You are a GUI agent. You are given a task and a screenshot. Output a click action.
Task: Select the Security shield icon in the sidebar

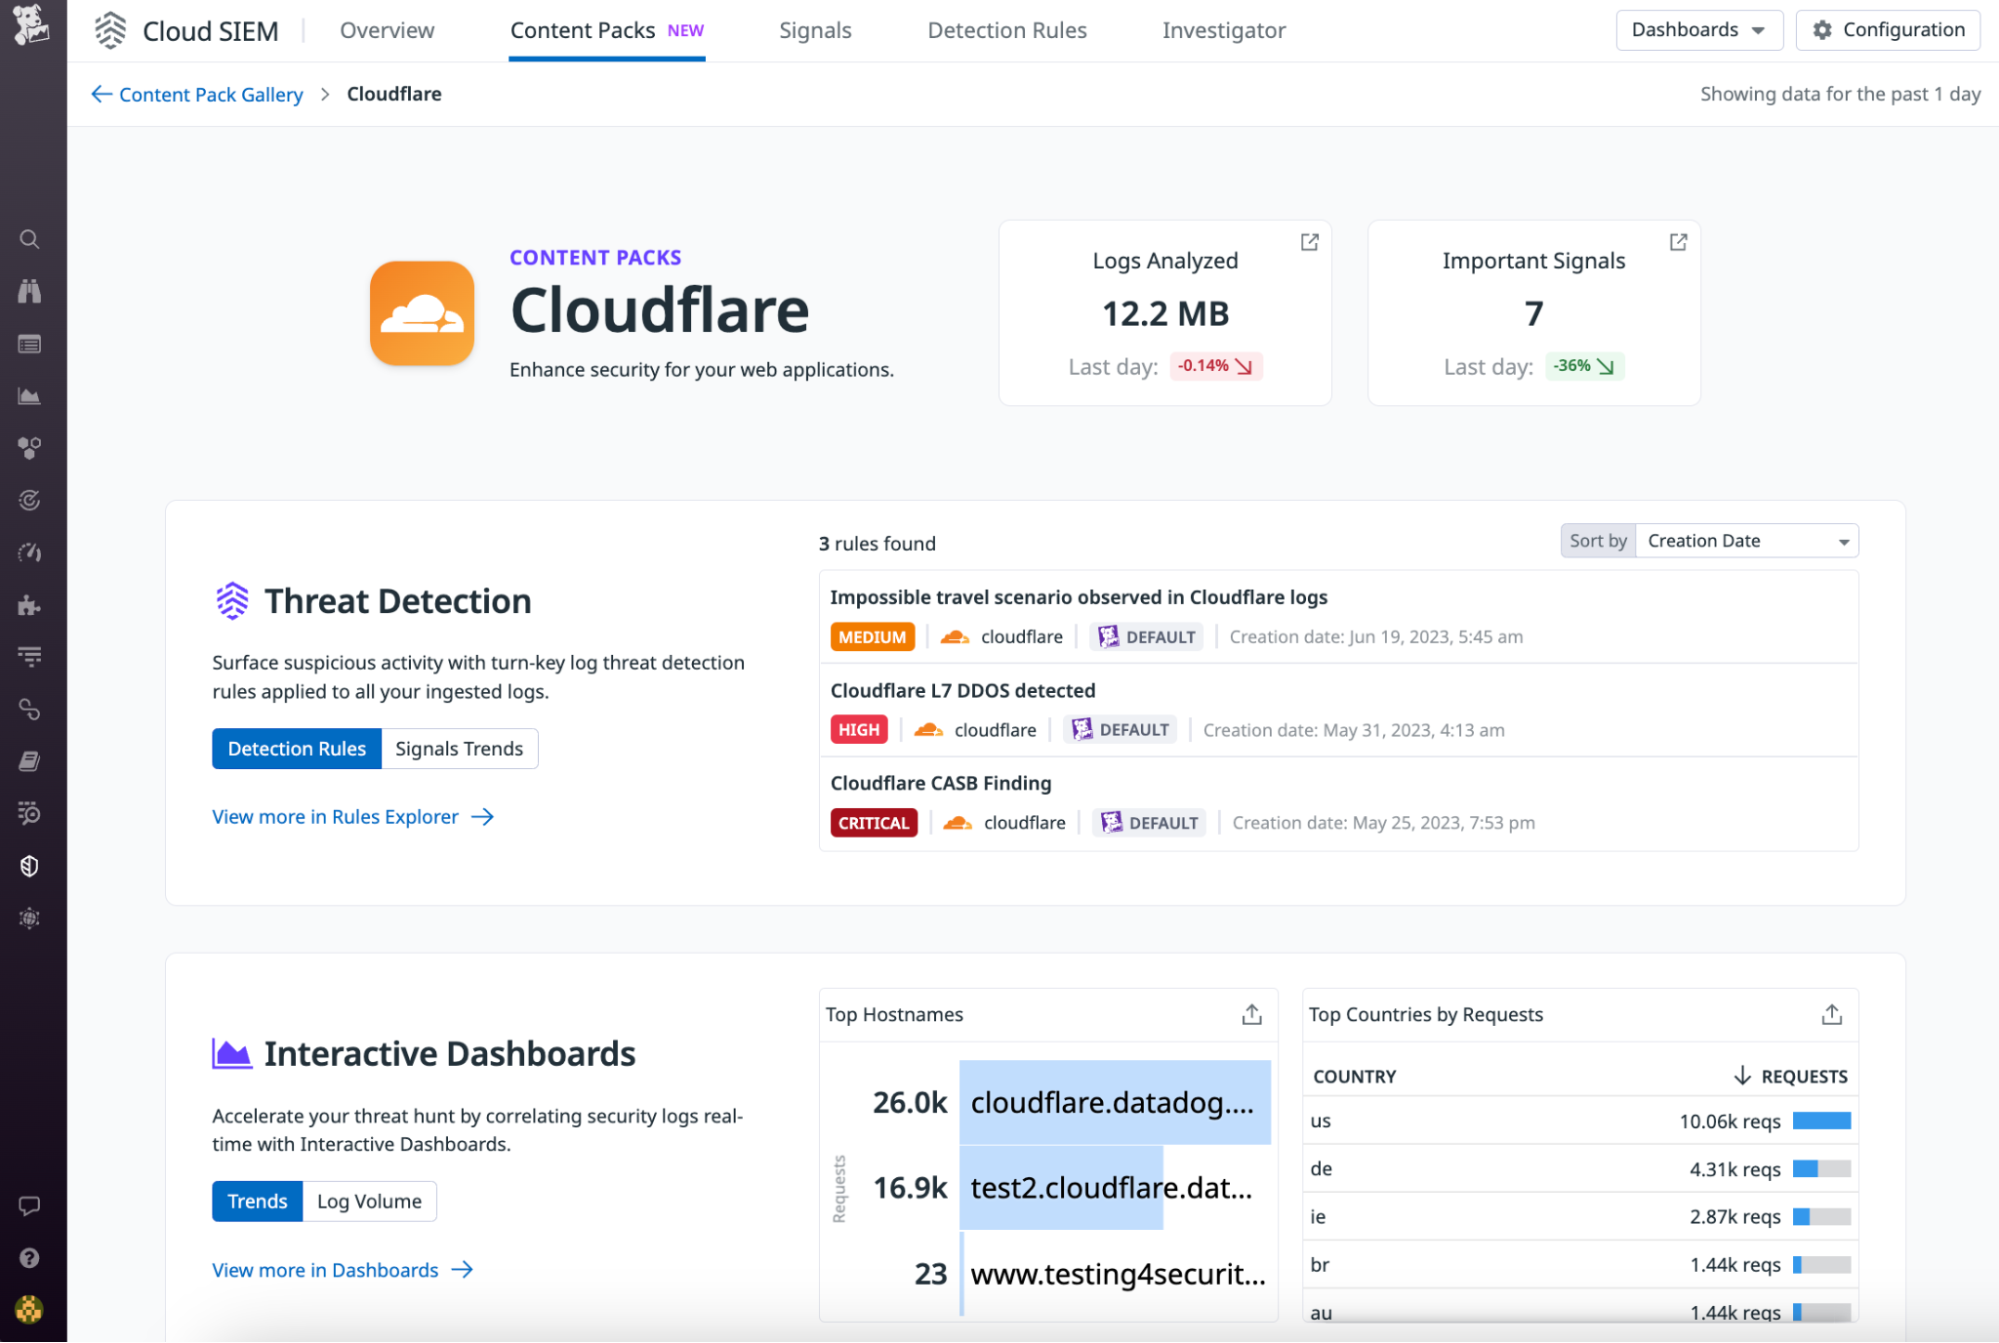[30, 866]
